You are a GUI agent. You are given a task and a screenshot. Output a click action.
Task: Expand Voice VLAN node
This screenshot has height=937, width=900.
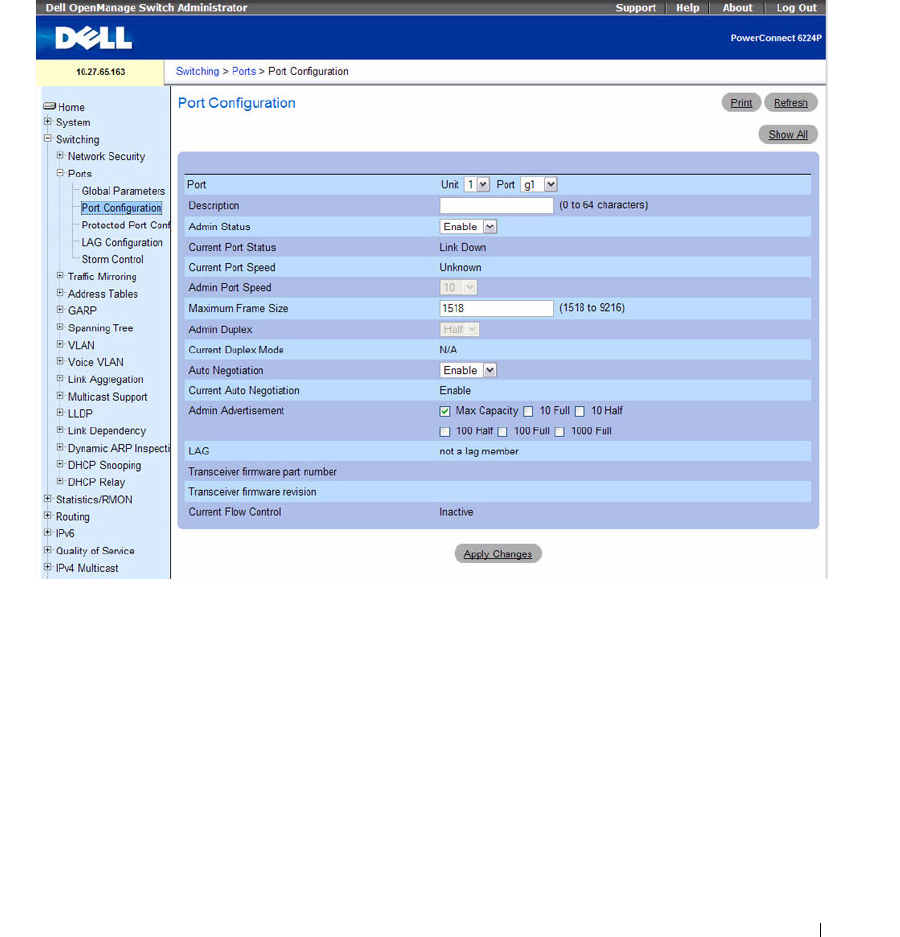click(x=60, y=361)
